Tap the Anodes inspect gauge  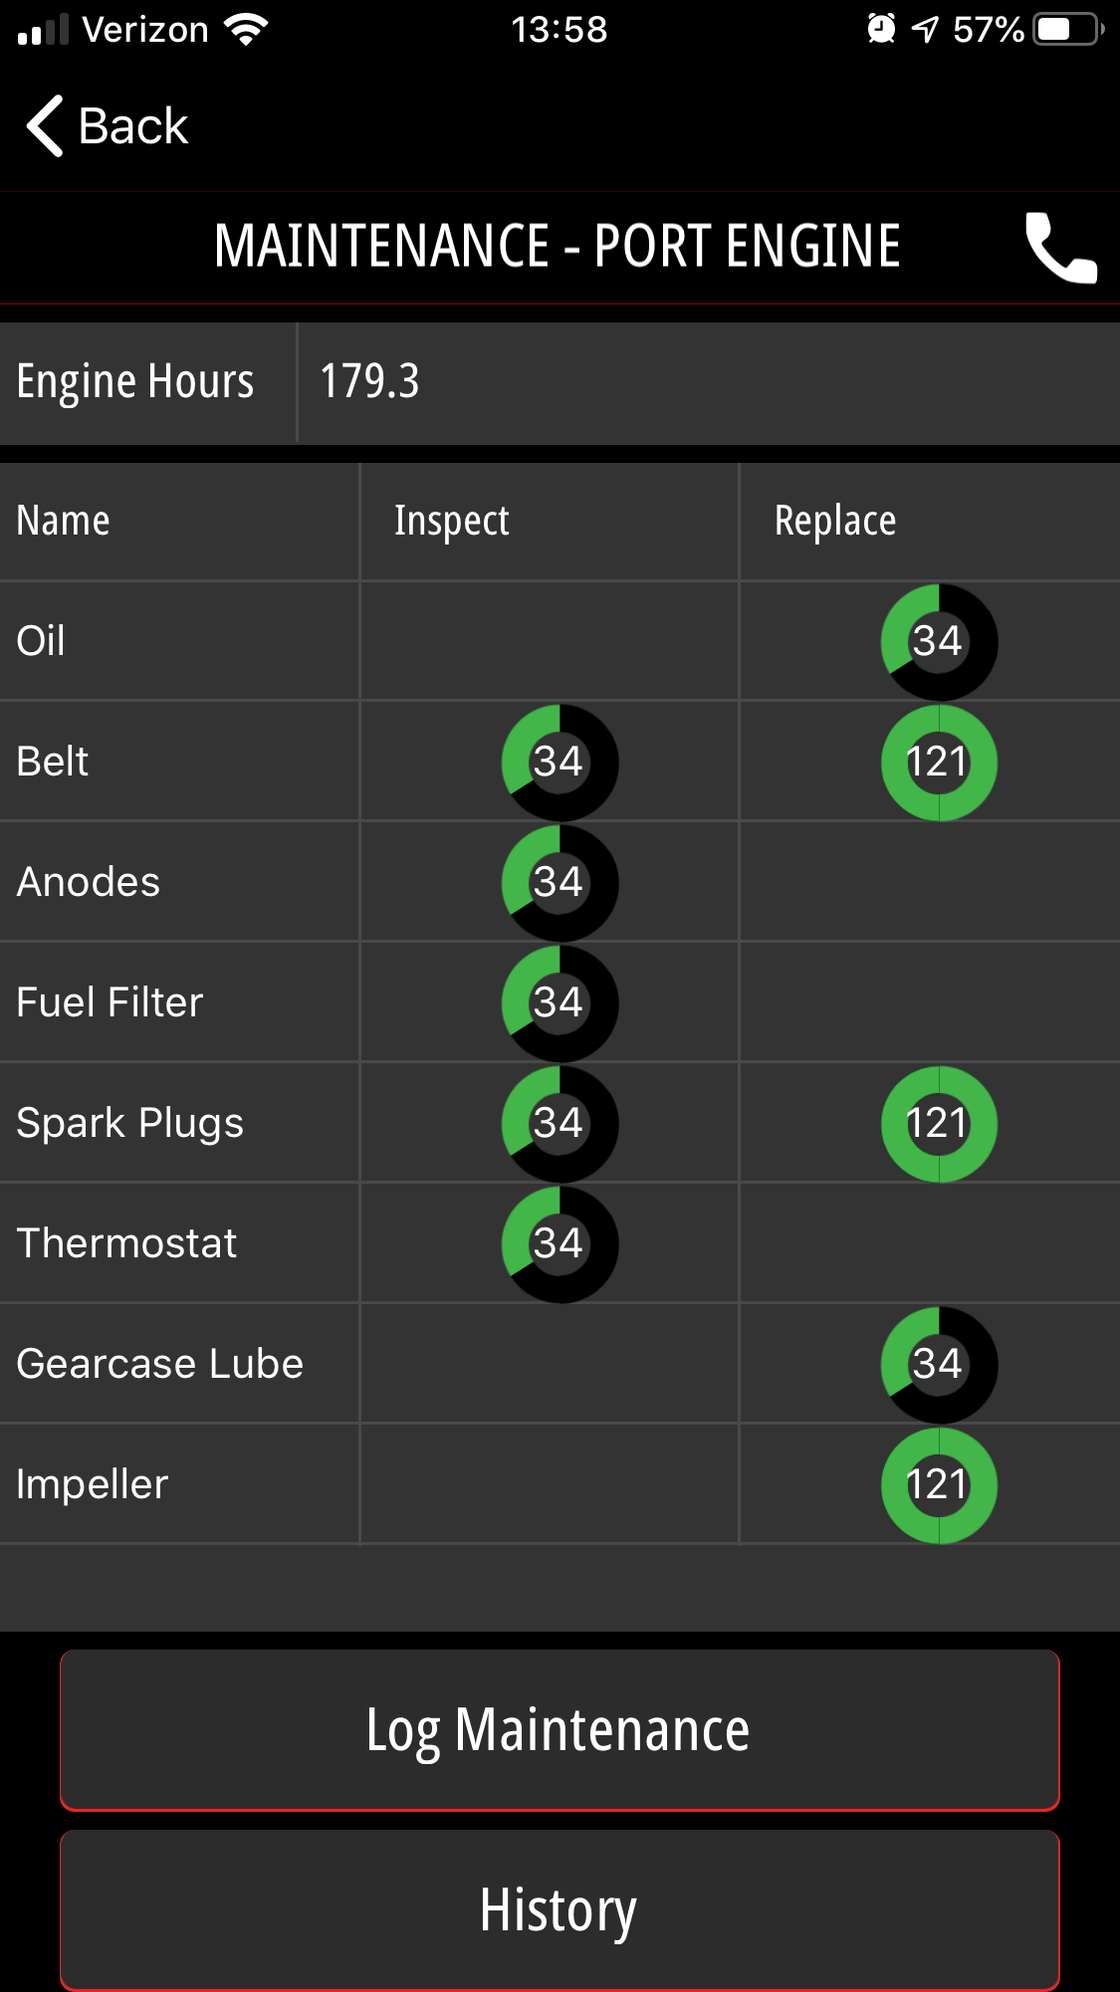click(559, 883)
